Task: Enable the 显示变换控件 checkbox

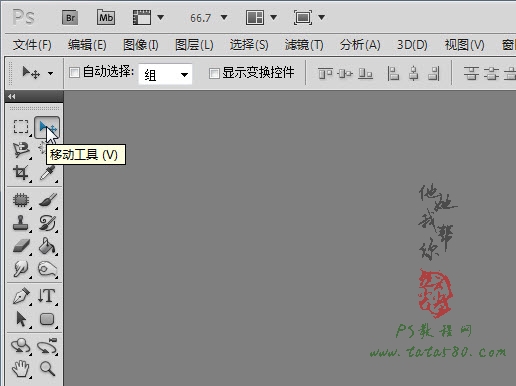Action: [214, 73]
